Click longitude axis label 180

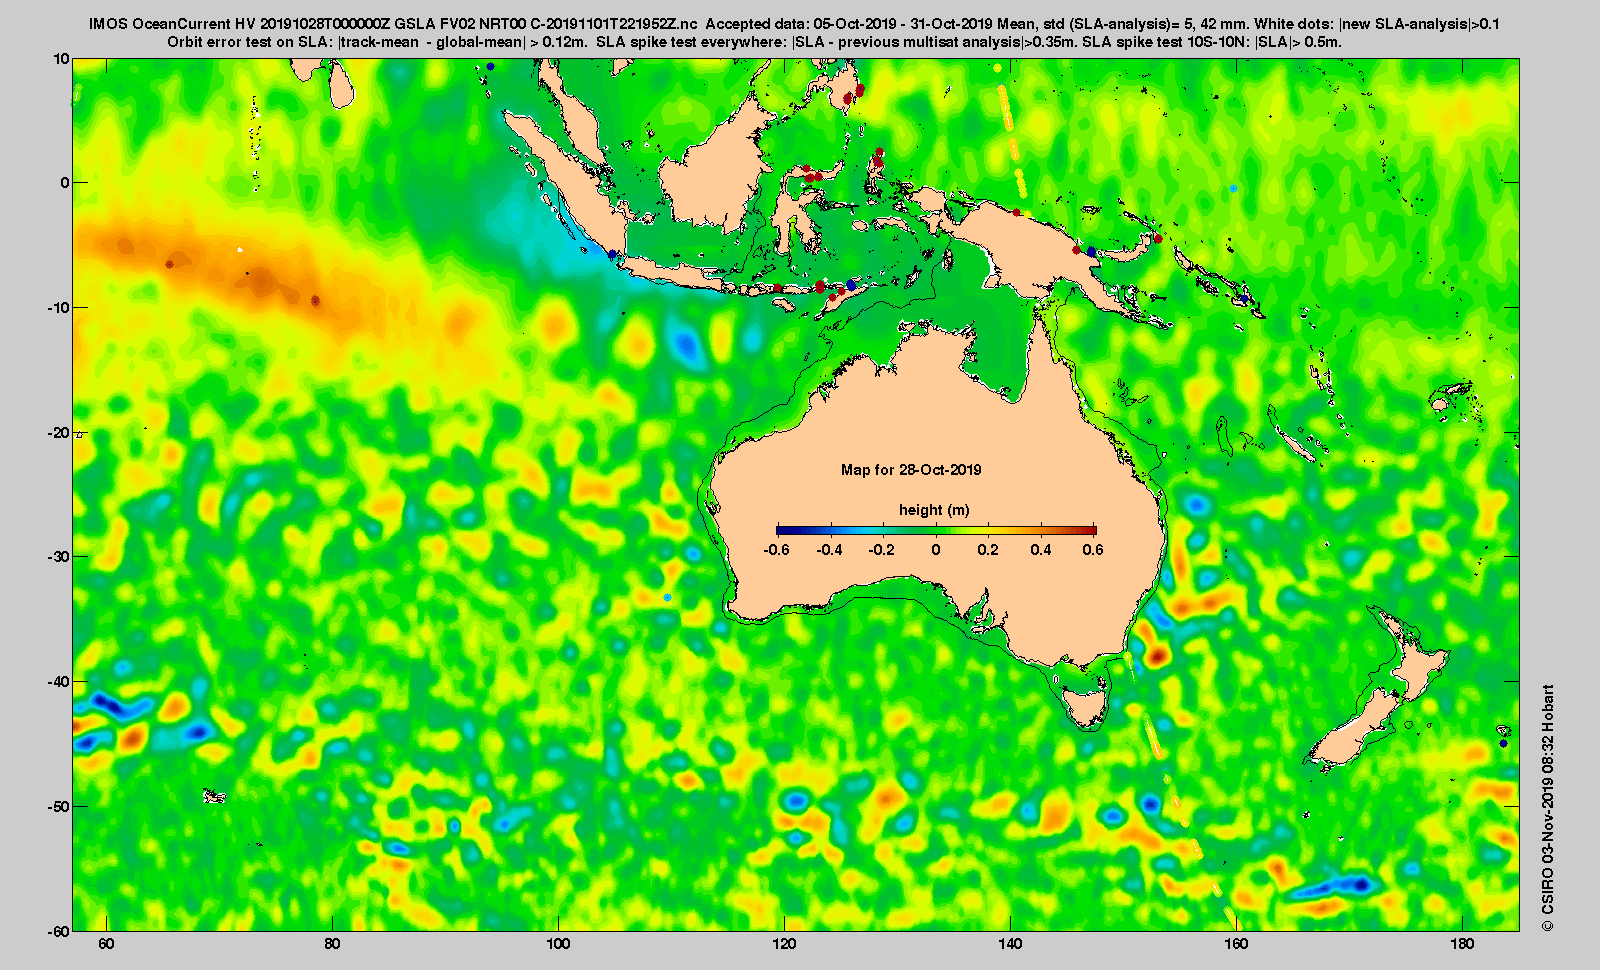pos(1462,944)
